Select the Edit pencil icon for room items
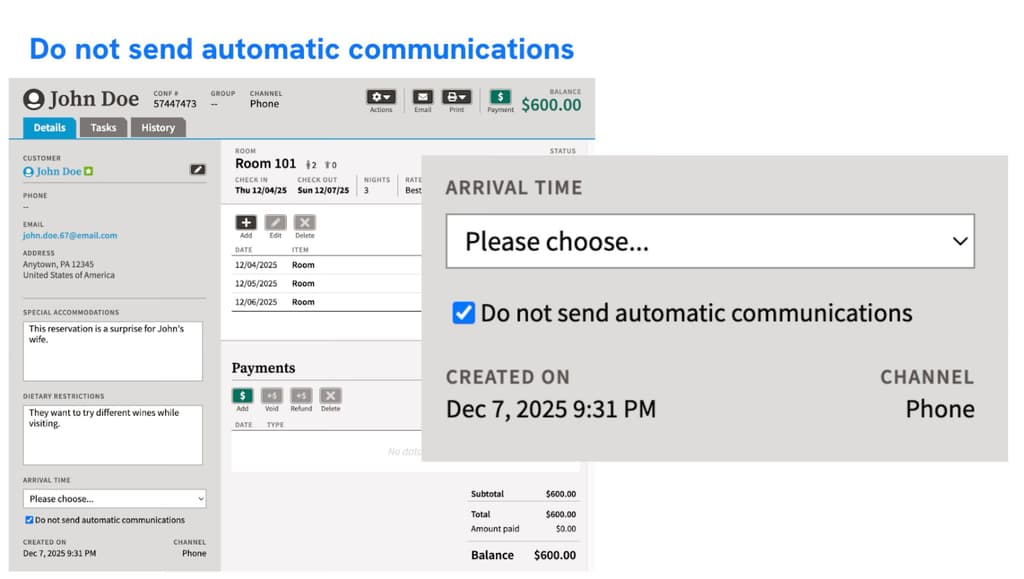The image size is (1024, 579). point(274,222)
